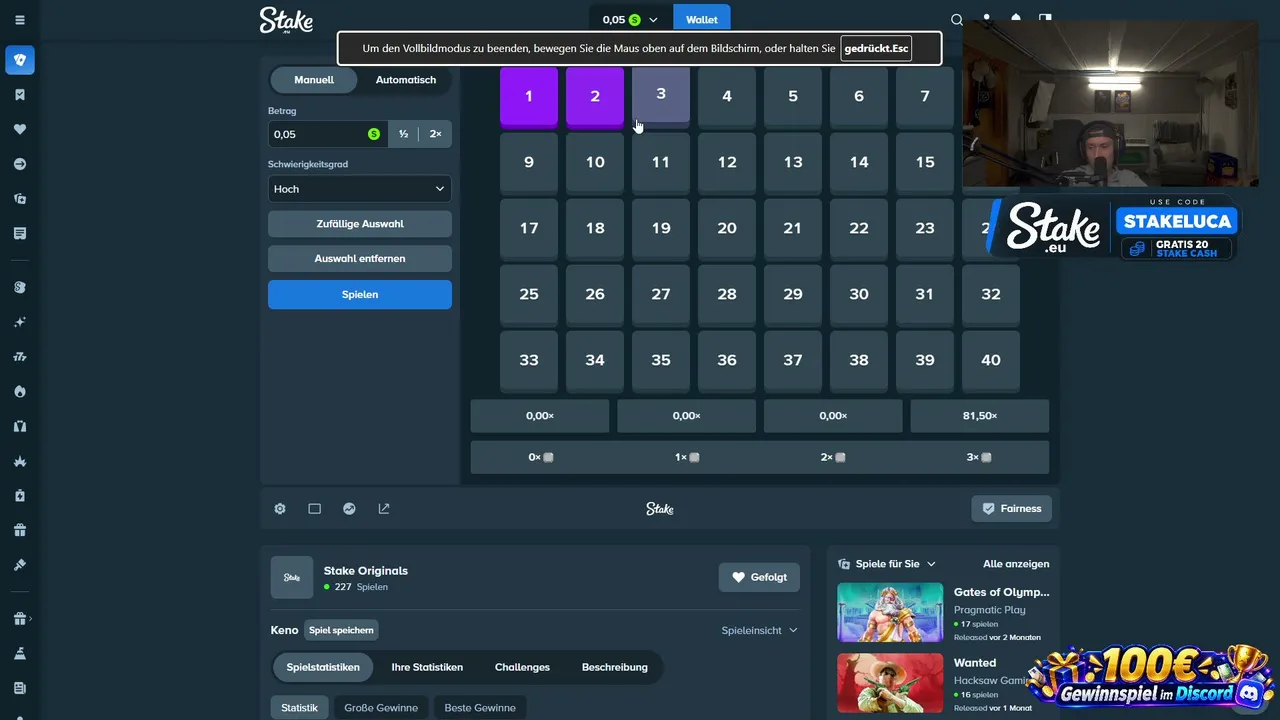Viewport: 1280px width, 720px height.
Task: Open the slots 777 sidebar icon
Action: [20, 357]
